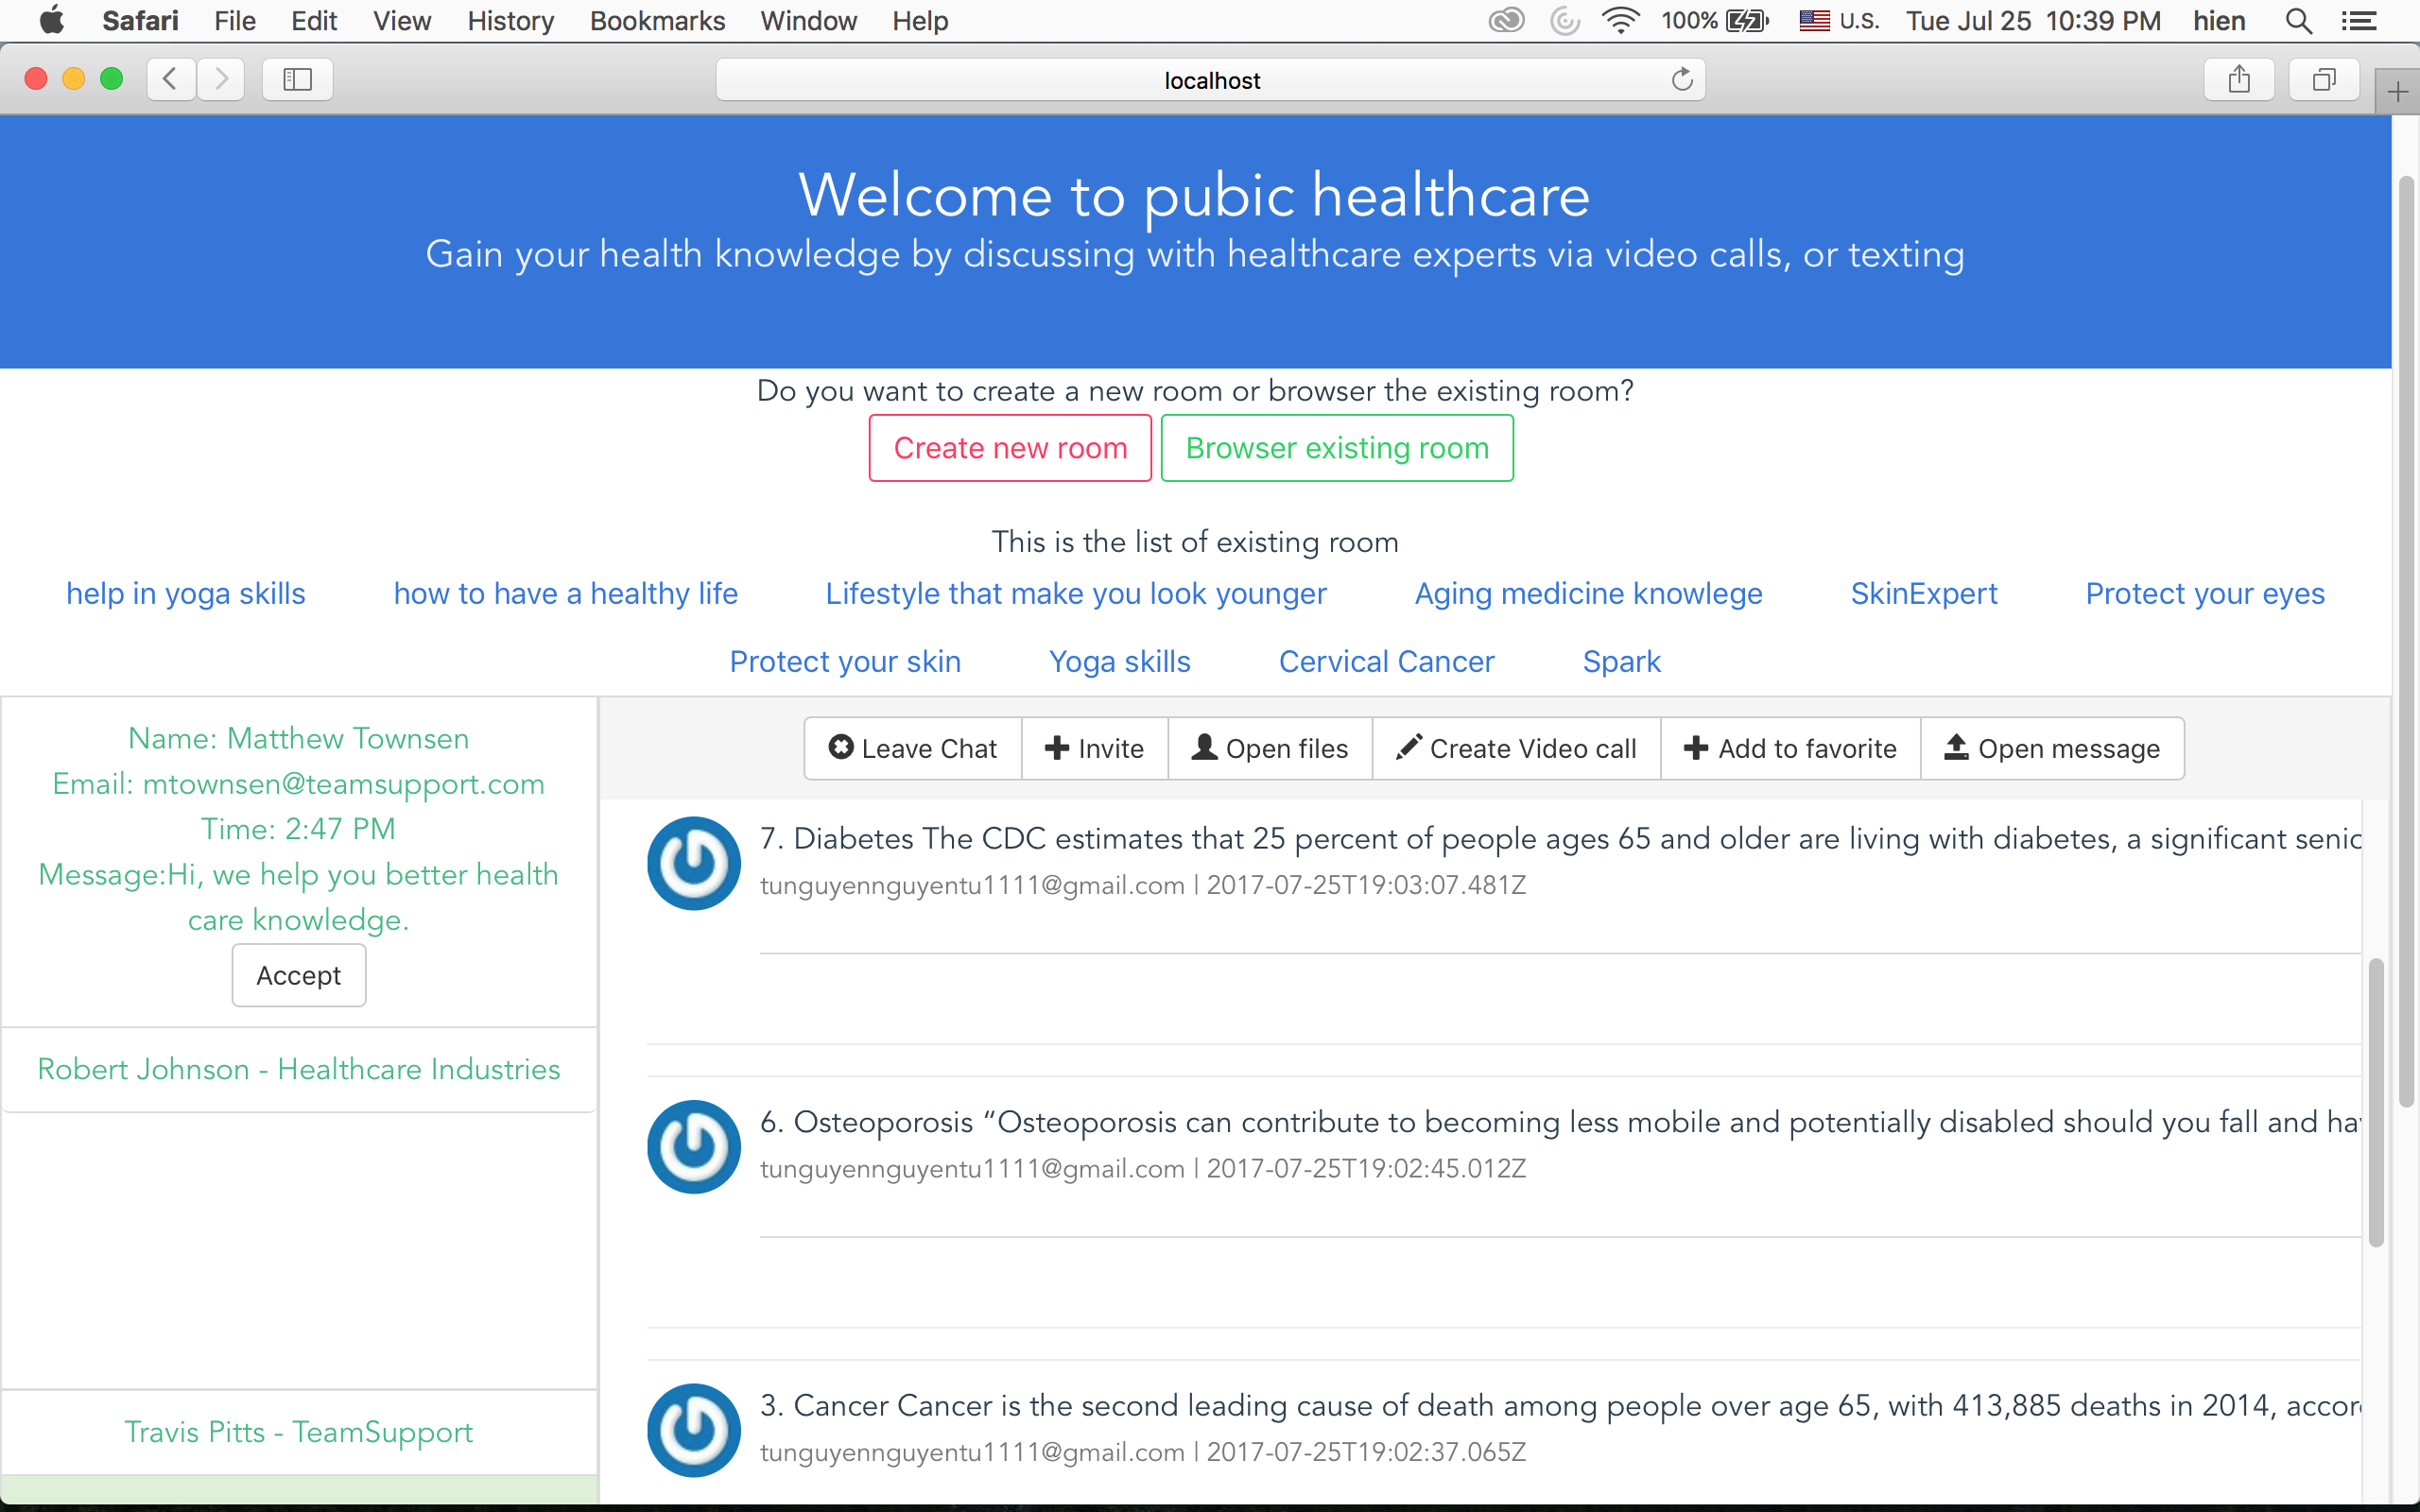
Task: Open a new Safari tab with plus
Action: pyautogui.click(x=2397, y=93)
